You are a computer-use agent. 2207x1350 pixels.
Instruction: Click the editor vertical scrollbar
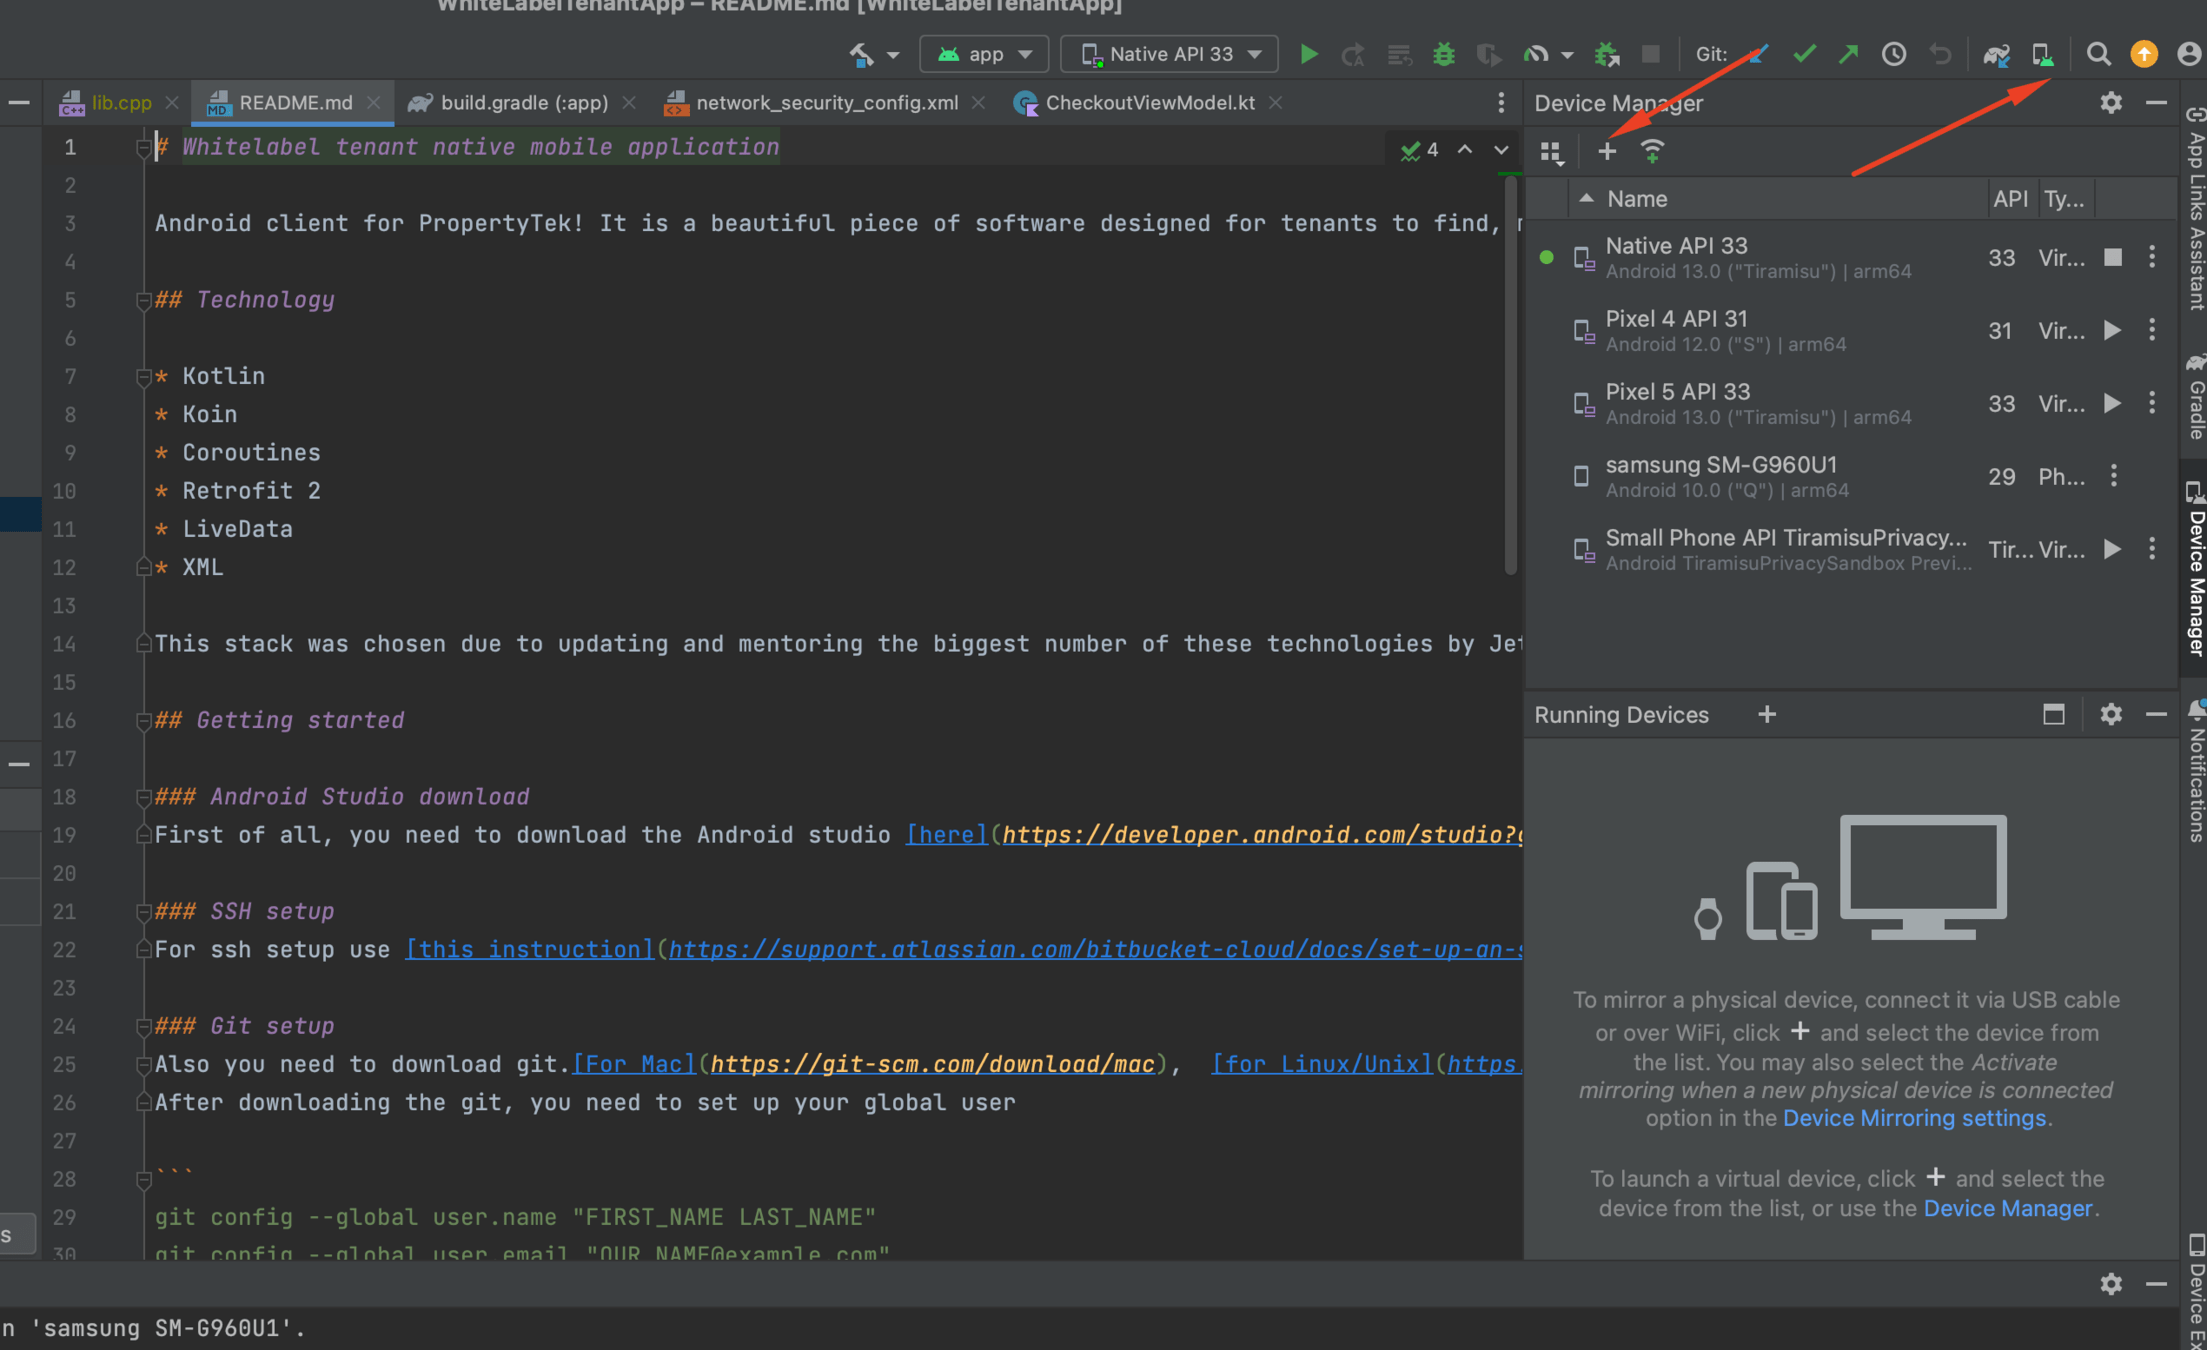click(x=1509, y=375)
